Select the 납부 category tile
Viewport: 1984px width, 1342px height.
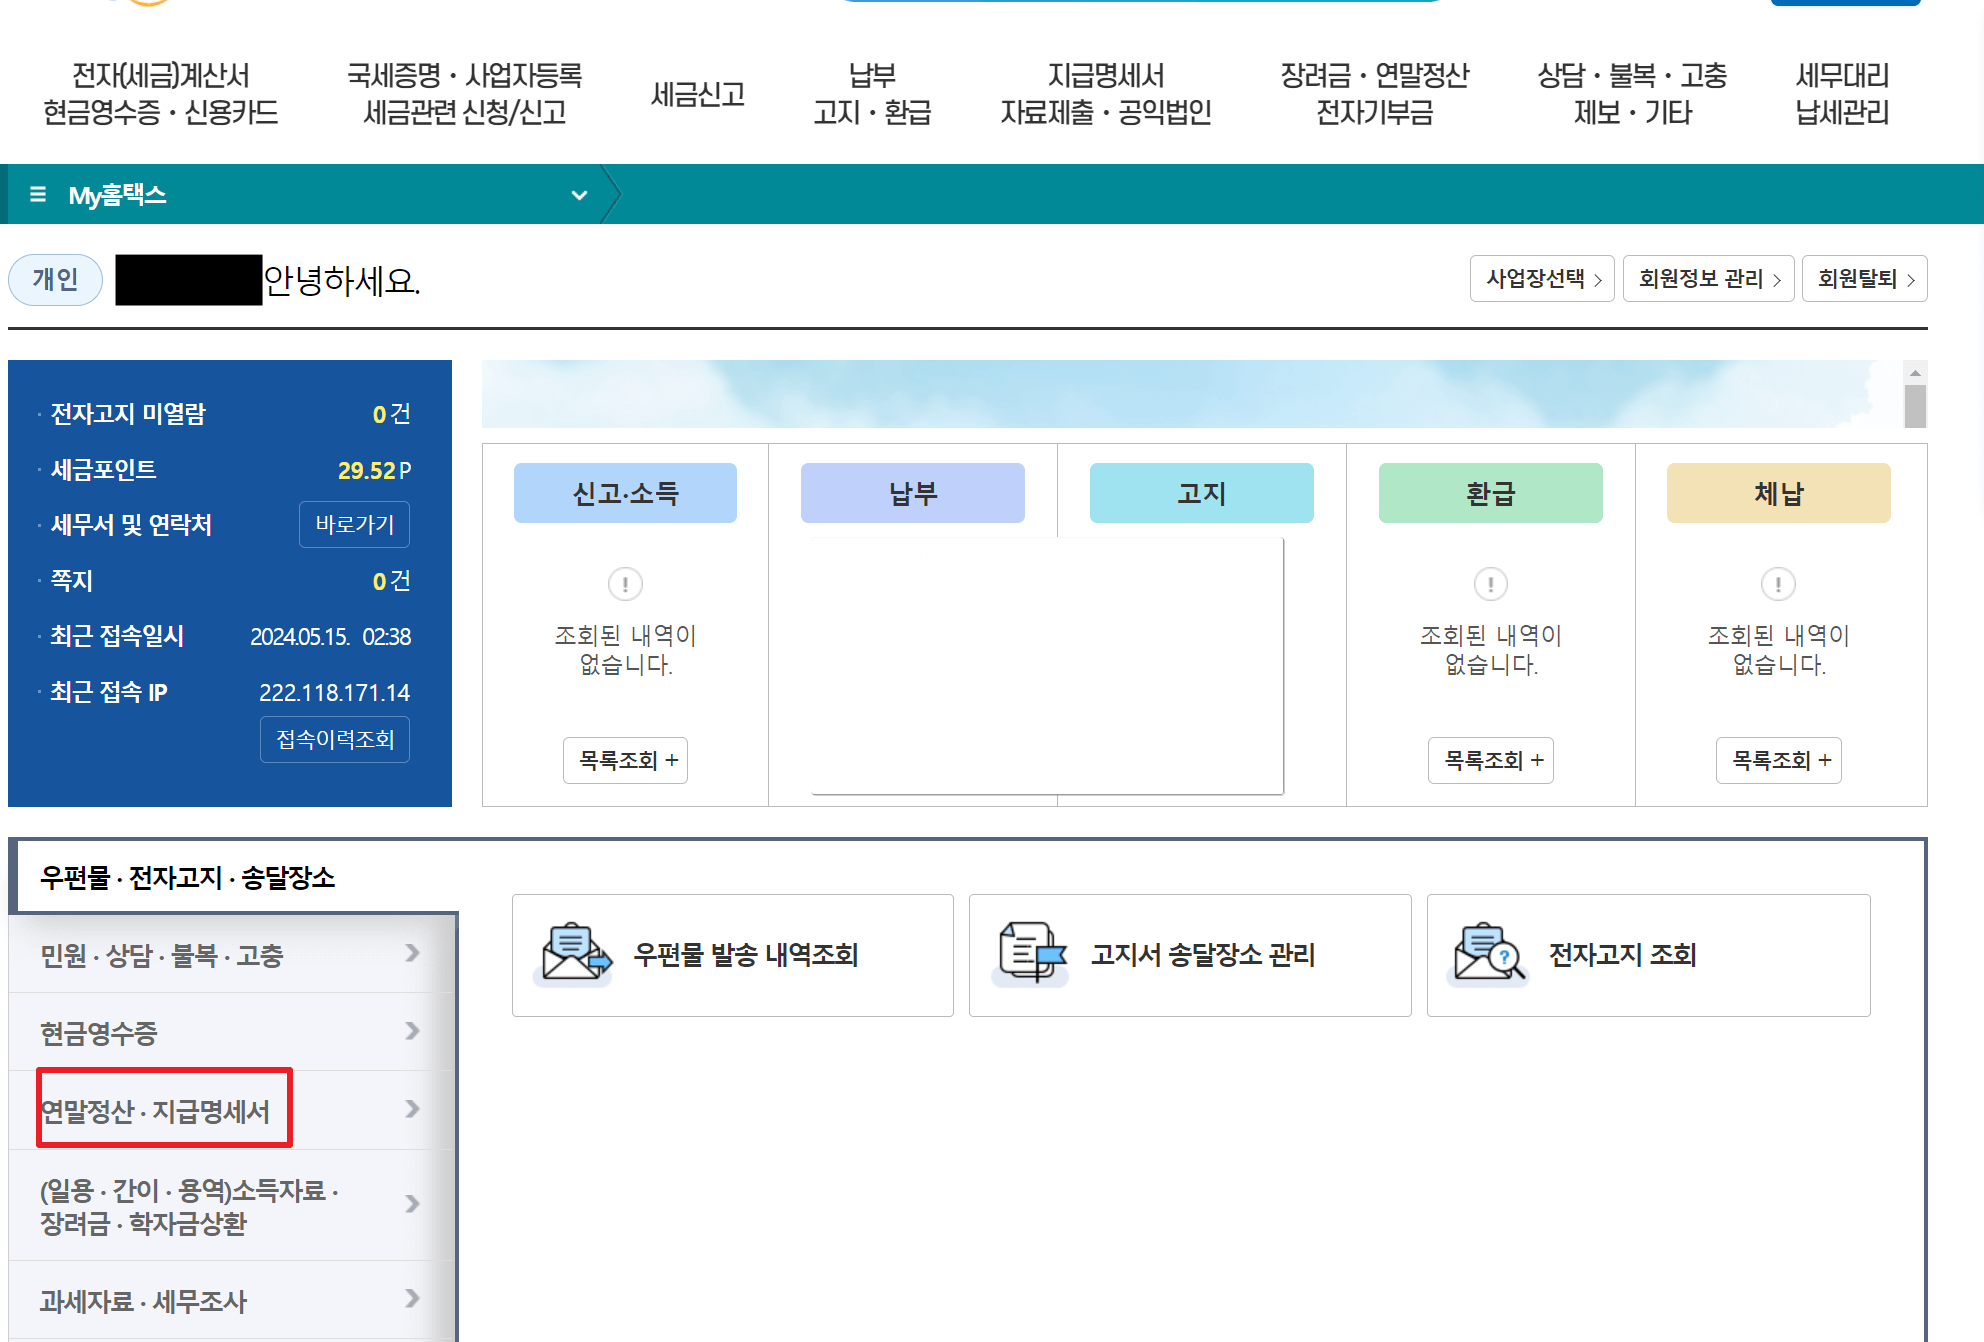[x=911, y=492]
